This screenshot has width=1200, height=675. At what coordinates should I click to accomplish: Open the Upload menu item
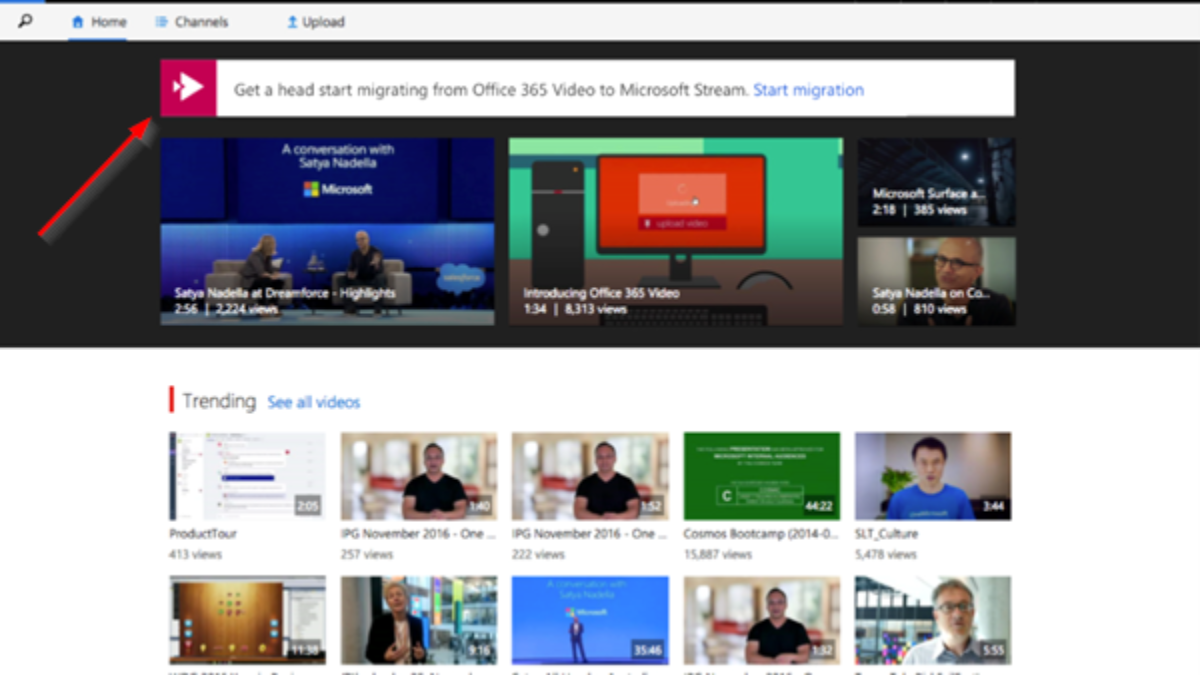click(316, 21)
